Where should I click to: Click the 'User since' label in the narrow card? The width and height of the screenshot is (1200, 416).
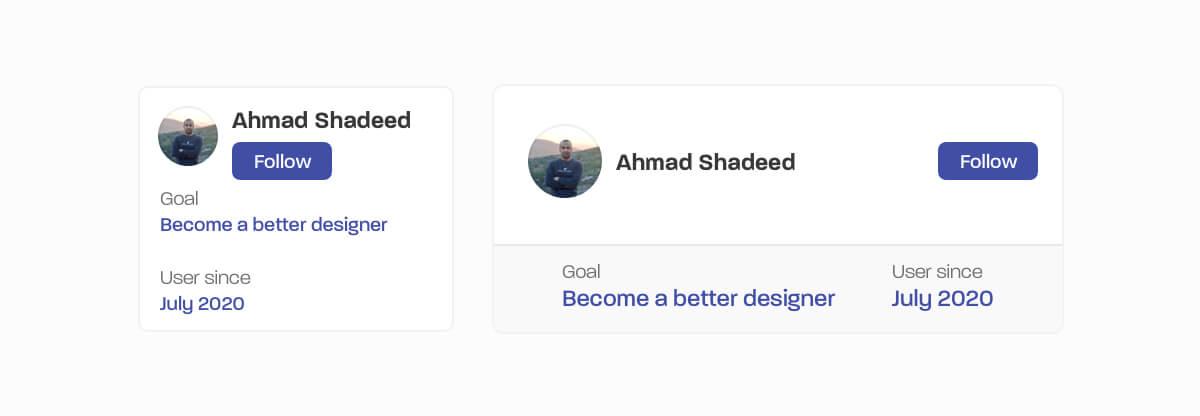point(205,278)
